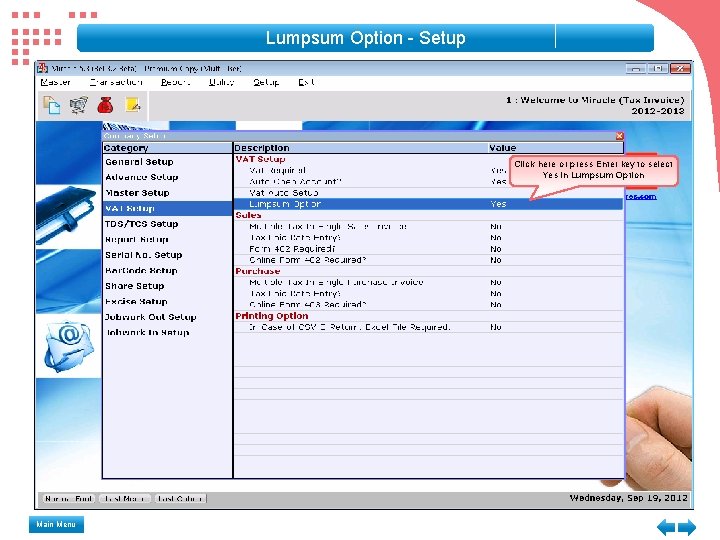Click the Main Menu button

click(56, 524)
